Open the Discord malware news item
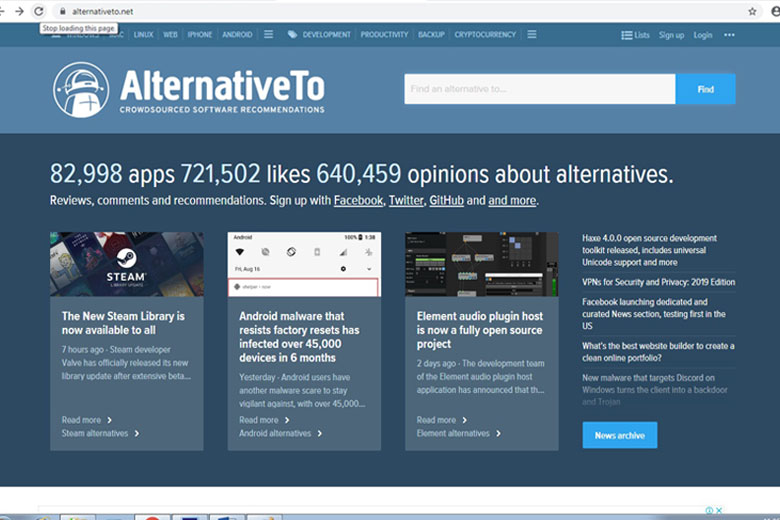 coord(655,390)
